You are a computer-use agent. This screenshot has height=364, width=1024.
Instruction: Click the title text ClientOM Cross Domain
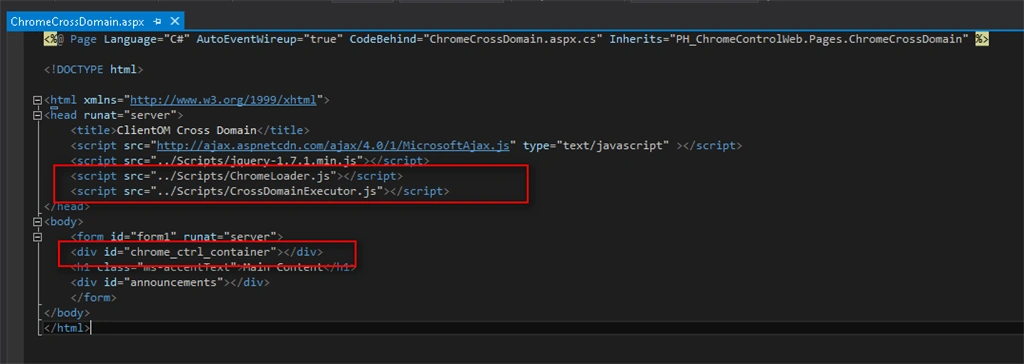[188, 130]
